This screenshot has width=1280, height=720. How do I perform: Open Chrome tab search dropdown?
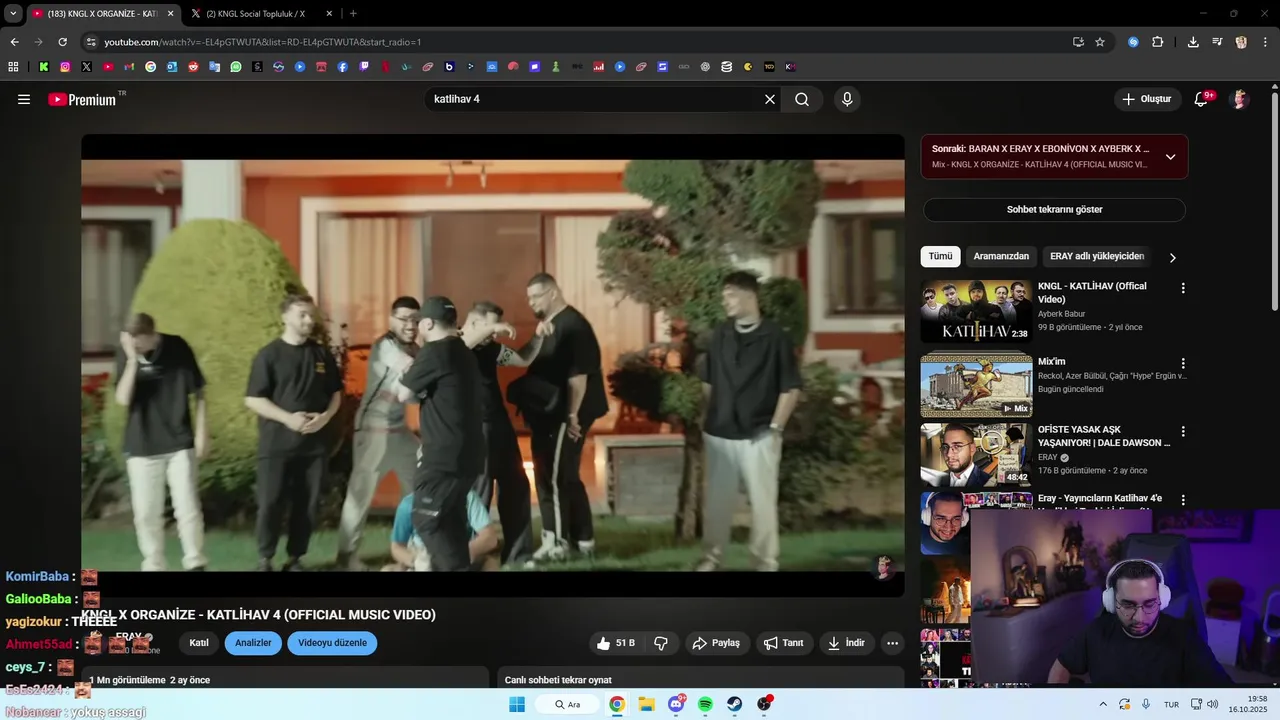point(13,13)
